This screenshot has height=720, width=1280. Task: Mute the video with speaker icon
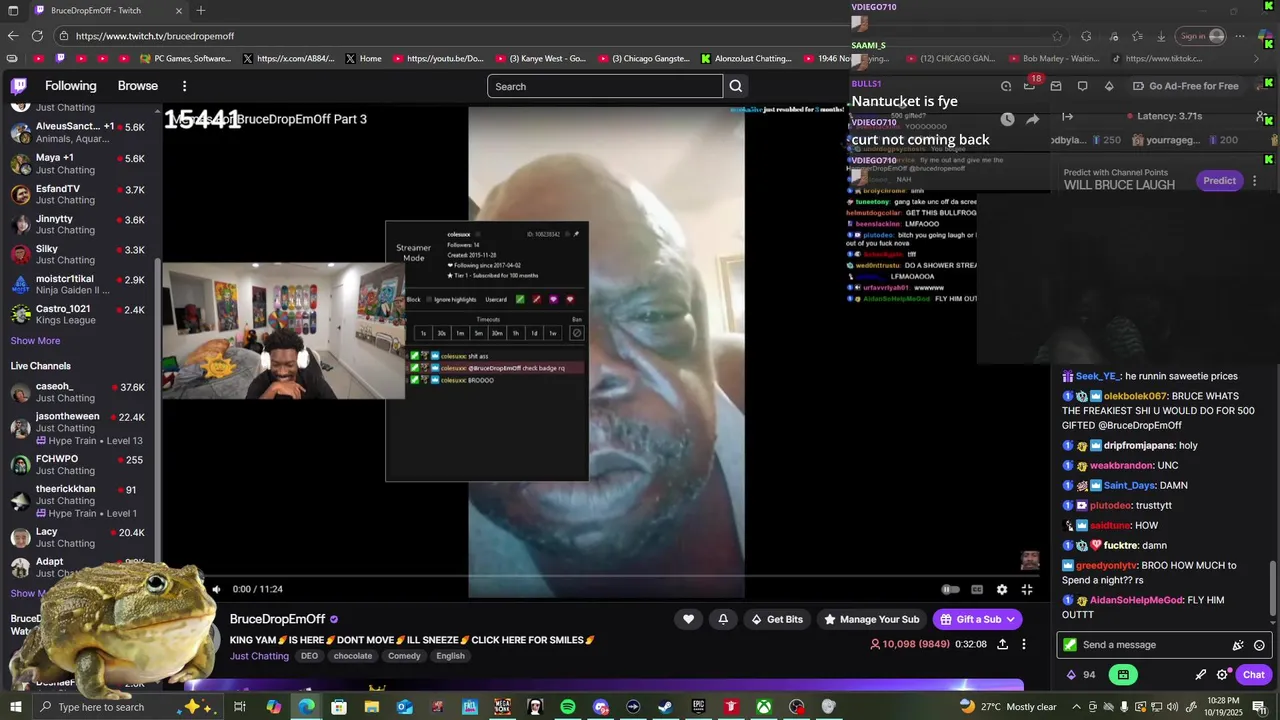[215, 590]
